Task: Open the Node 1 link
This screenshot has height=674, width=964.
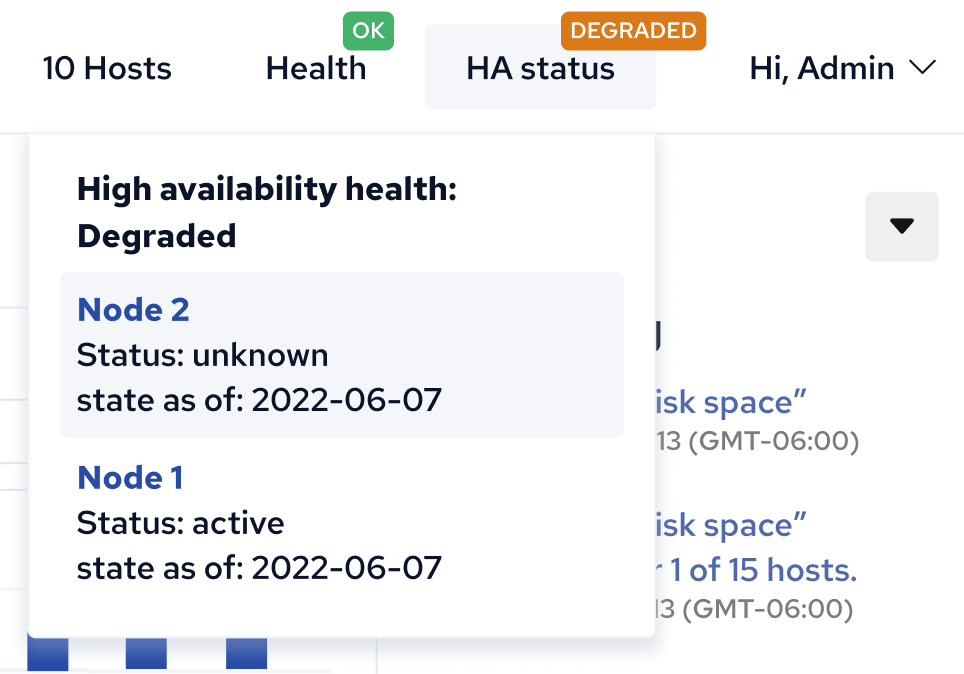Action: 130,478
